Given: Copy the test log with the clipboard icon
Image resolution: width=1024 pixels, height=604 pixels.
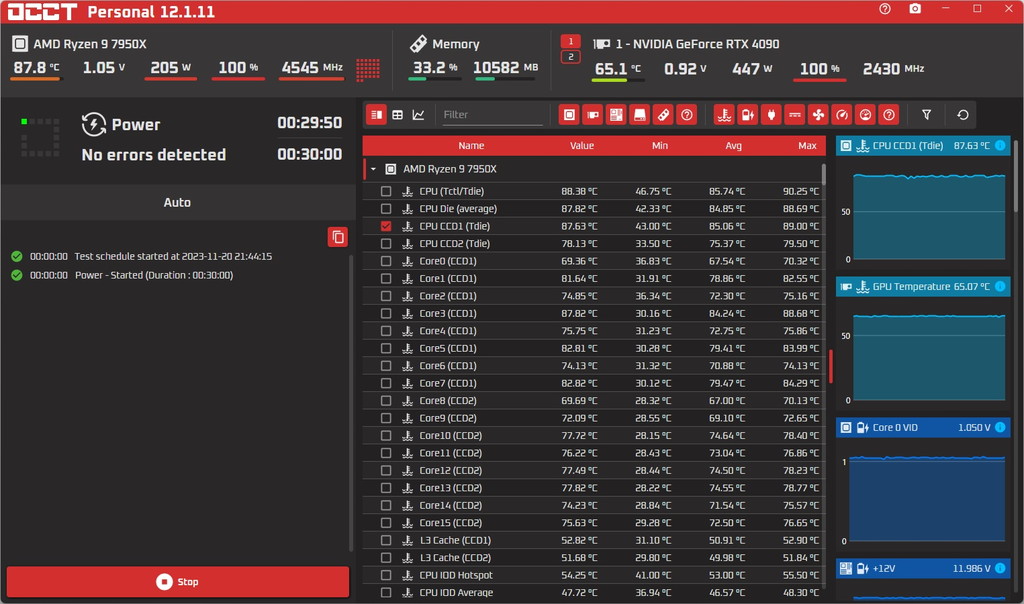Looking at the screenshot, I should click(x=338, y=237).
